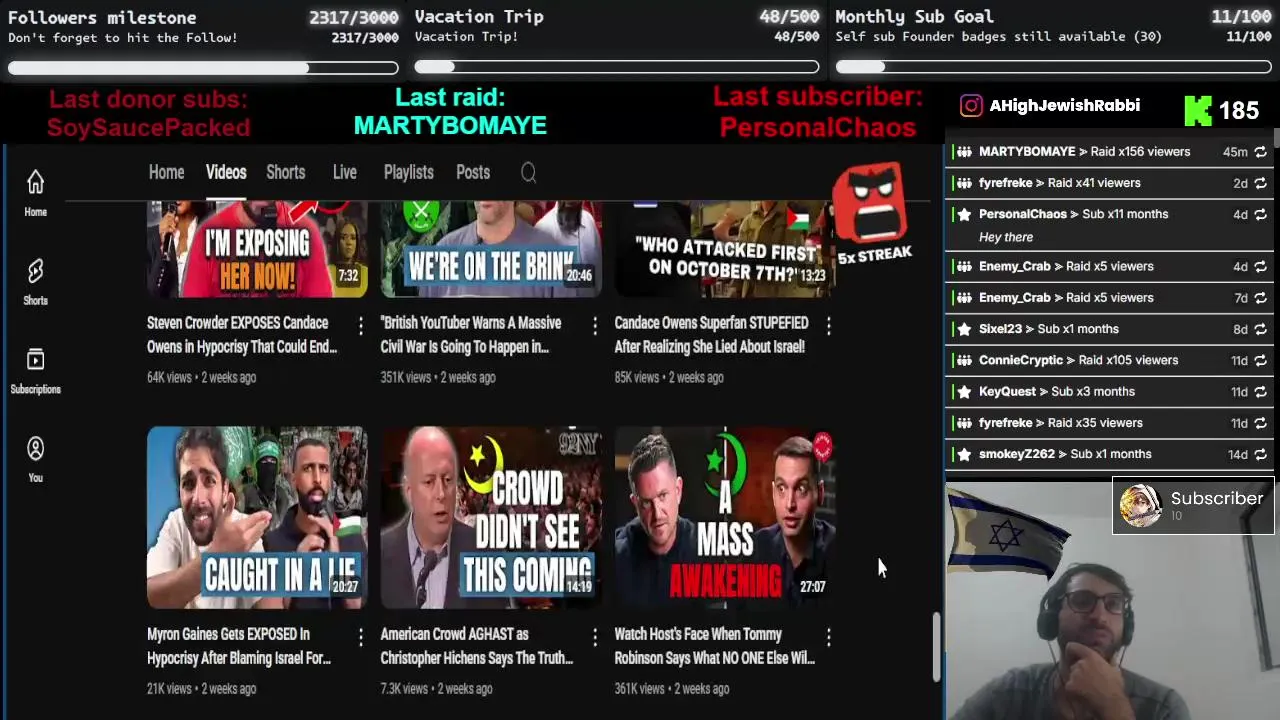Click the Subscriber badge avatar icon
This screenshot has height=720, width=1280.
pos(1140,506)
